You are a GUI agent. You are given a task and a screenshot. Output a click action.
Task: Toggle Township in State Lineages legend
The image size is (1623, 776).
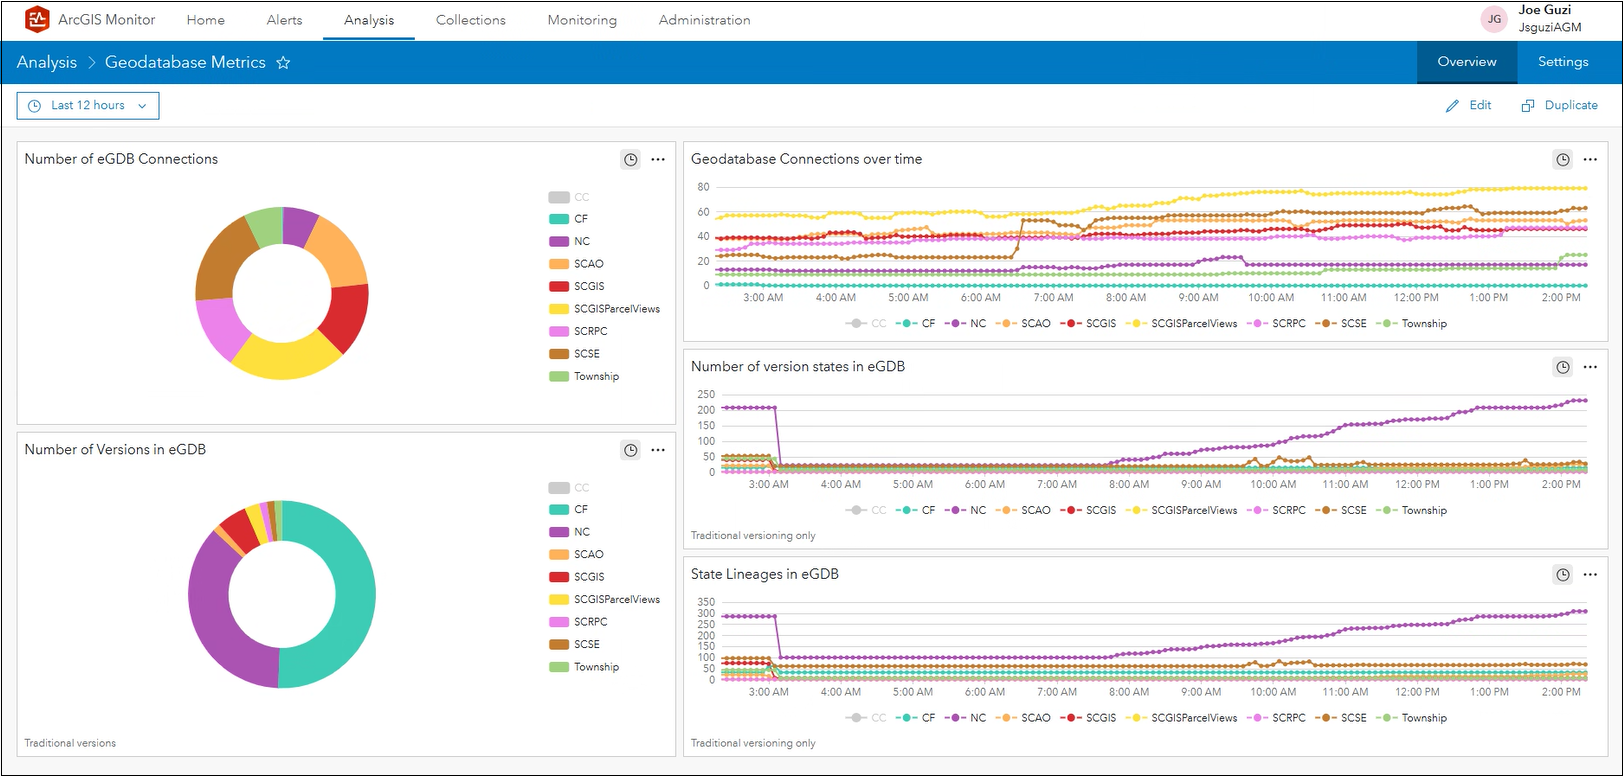(1412, 718)
